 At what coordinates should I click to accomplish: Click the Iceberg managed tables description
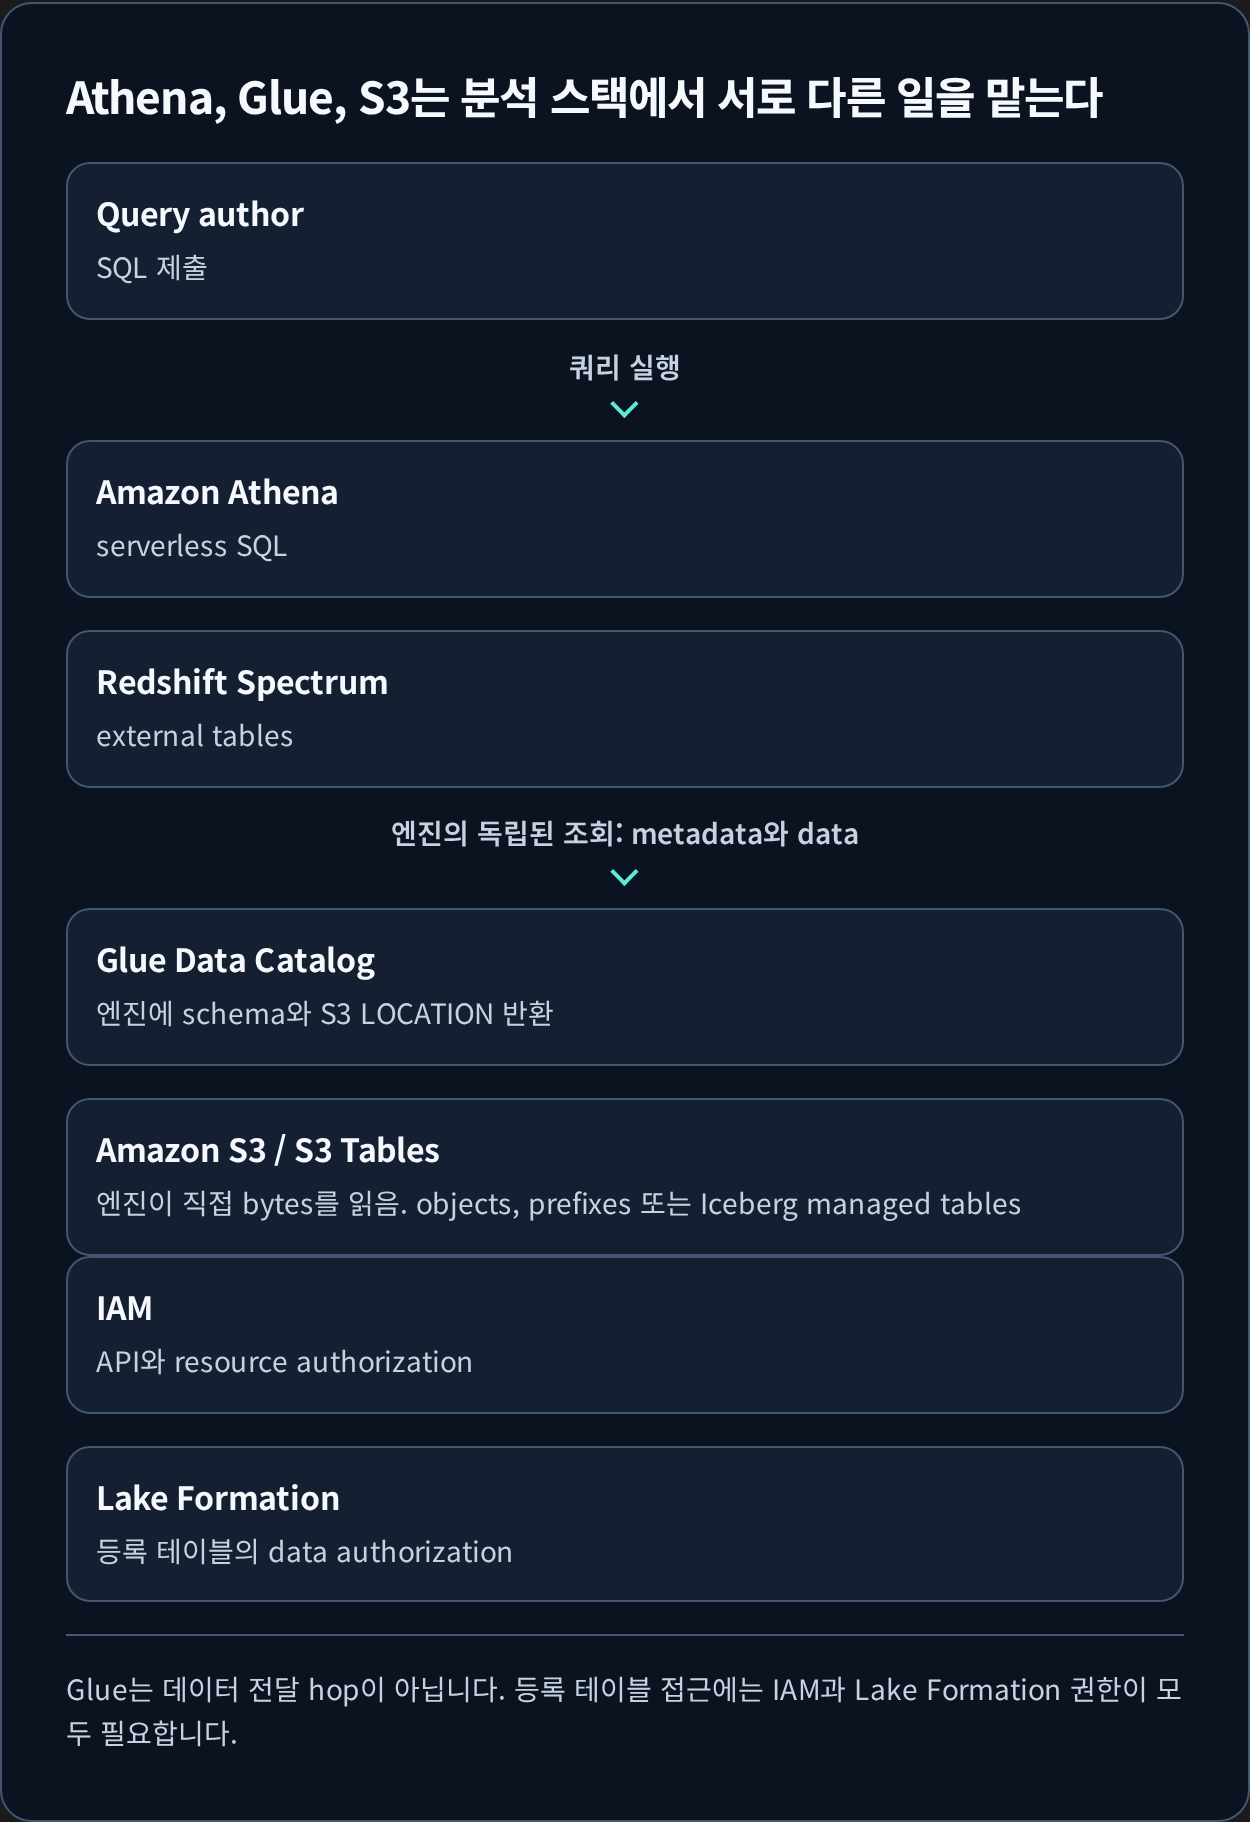(559, 1204)
